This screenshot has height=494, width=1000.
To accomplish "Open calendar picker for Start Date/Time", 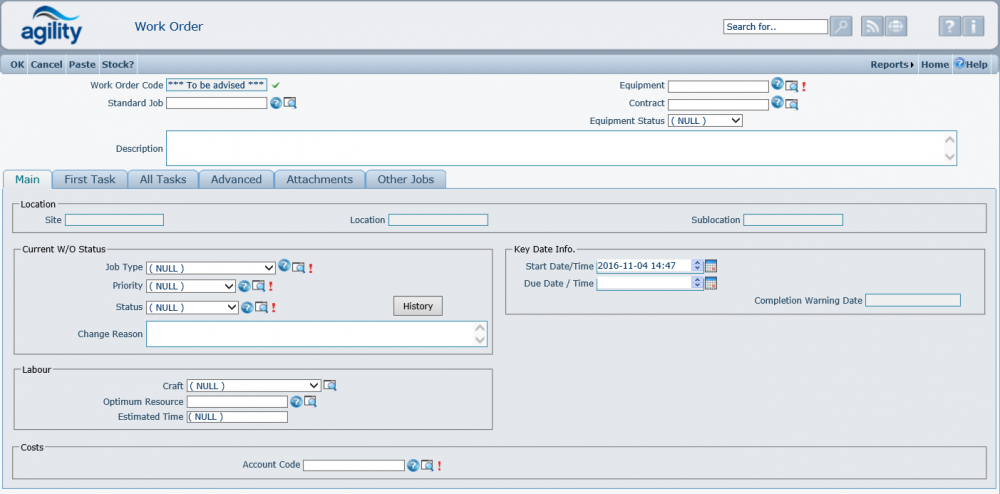I will coord(711,266).
